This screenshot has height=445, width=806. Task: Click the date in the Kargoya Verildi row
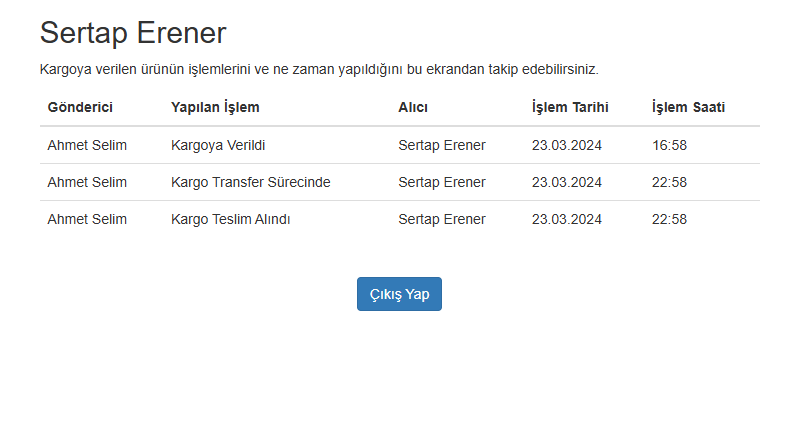coord(566,145)
